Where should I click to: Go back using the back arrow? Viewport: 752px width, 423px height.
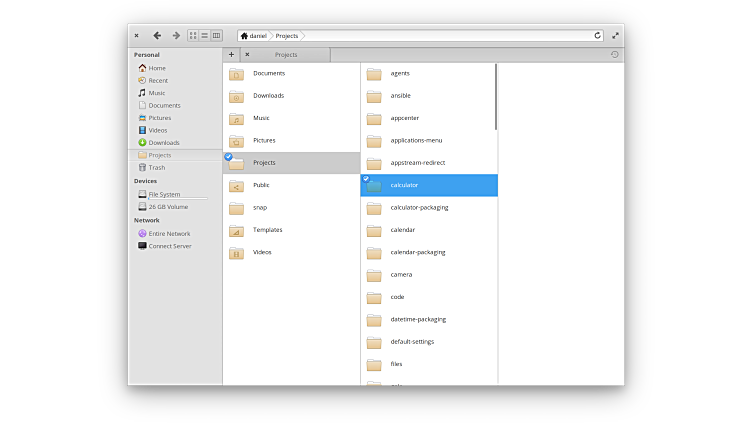click(157, 35)
